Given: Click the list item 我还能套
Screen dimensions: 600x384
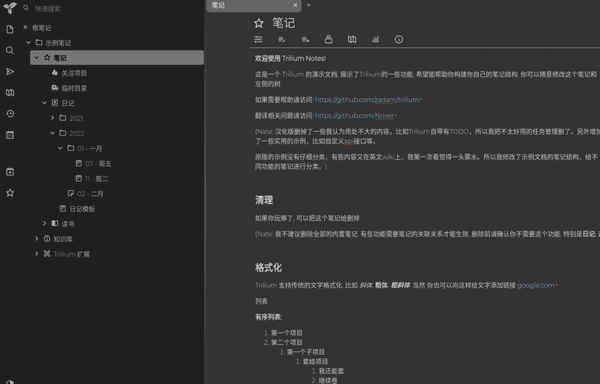Looking at the screenshot, I should click(331, 371).
